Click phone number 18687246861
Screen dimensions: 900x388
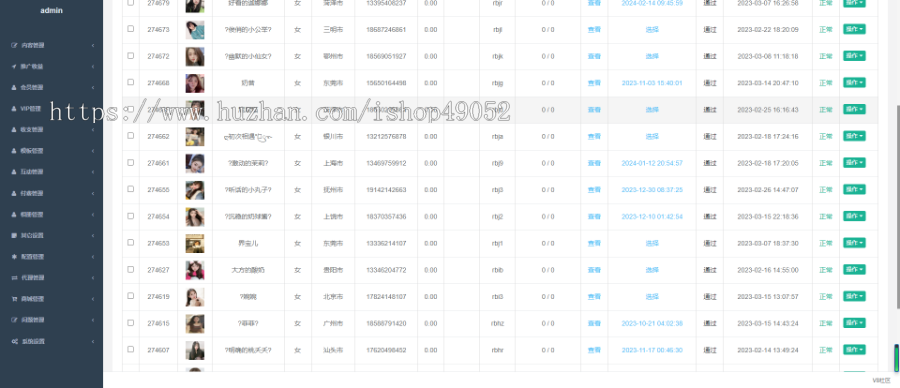click(386, 30)
